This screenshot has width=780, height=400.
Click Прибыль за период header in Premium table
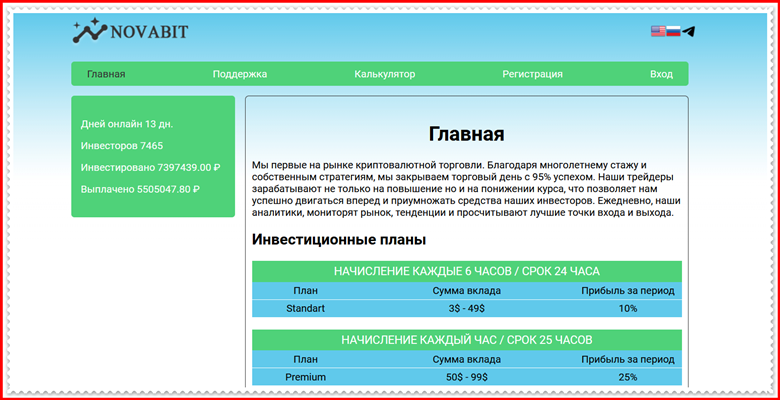[628, 360]
